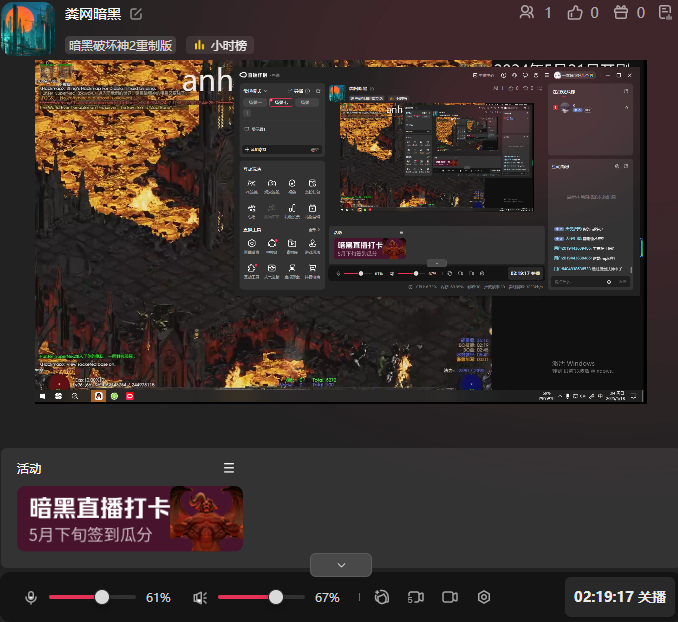Click the 61% microphone level value
Viewport: 678px width, 622px height.
(x=158, y=598)
